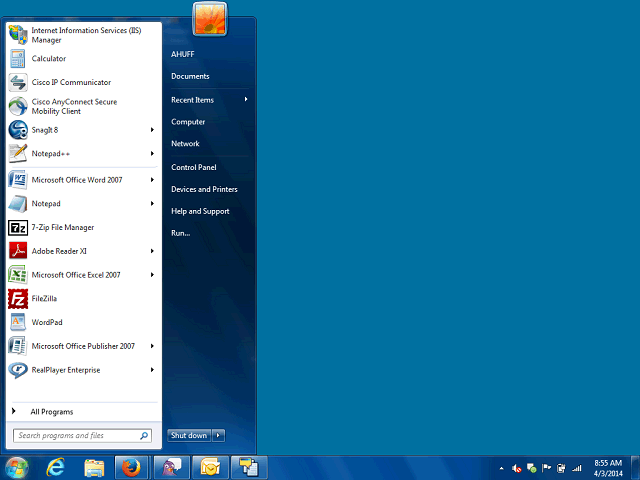
Task: Switch to Firefox on the taskbar
Action: (131, 468)
